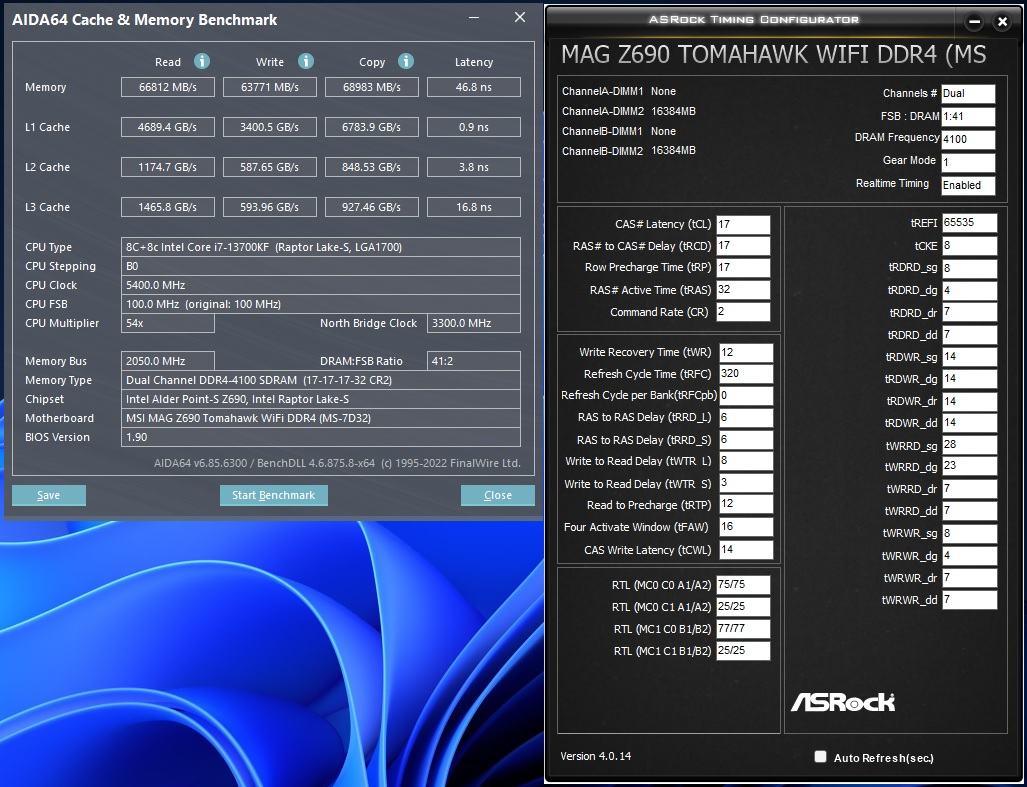1027x787 pixels.
Task: Open the Copy info icon in AIDA64
Action: pos(406,62)
